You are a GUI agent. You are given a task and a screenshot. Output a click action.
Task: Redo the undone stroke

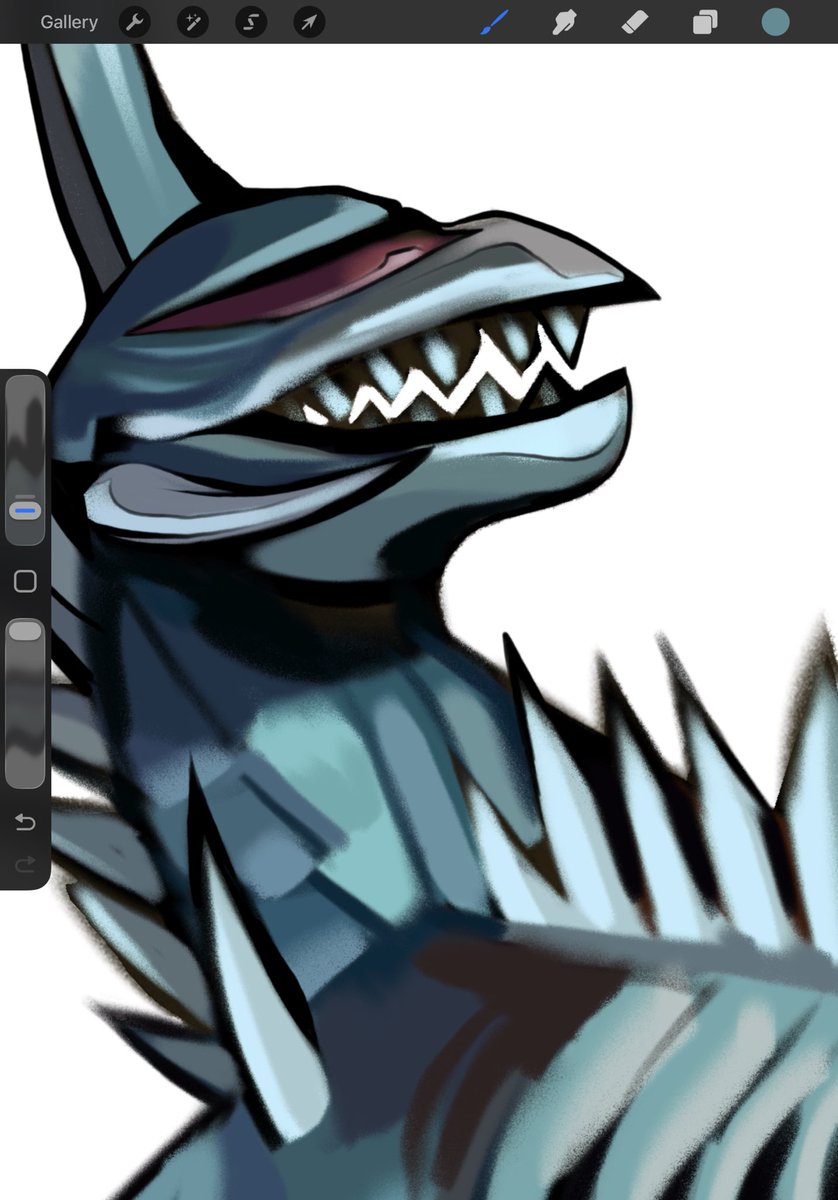click(x=25, y=864)
